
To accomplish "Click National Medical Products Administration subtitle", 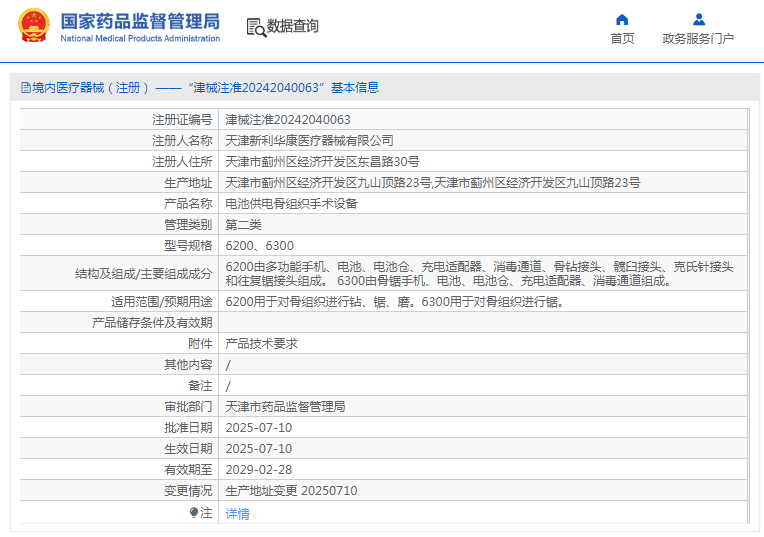I will coord(140,38).
